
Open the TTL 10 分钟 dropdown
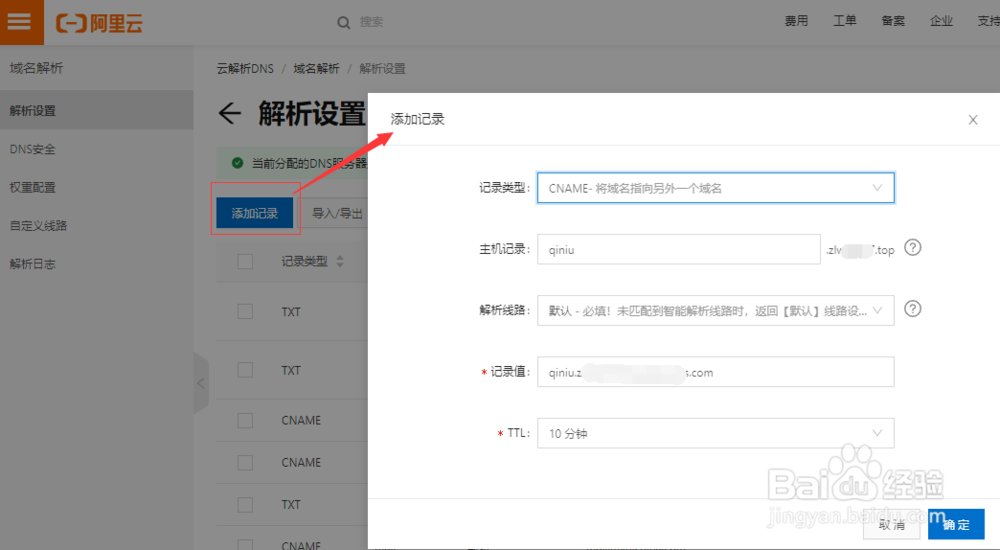click(x=716, y=433)
